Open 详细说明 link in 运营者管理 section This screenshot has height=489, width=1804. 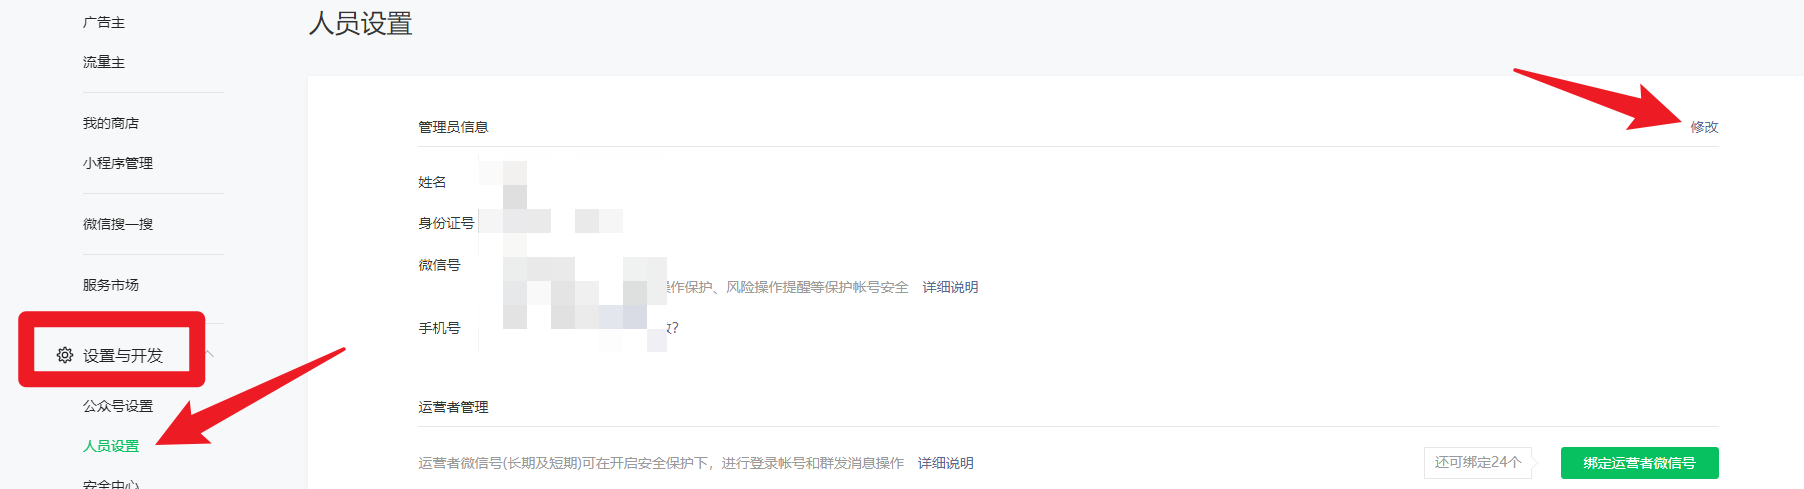946,463
